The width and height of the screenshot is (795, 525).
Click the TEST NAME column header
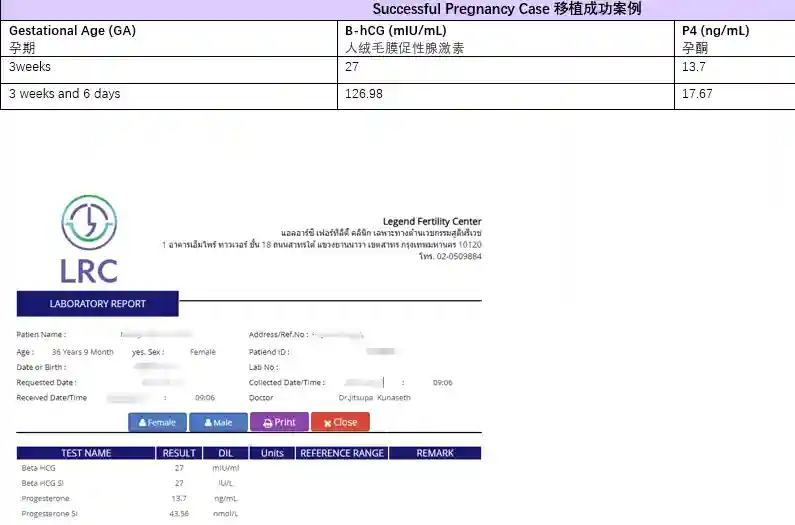coord(86,453)
